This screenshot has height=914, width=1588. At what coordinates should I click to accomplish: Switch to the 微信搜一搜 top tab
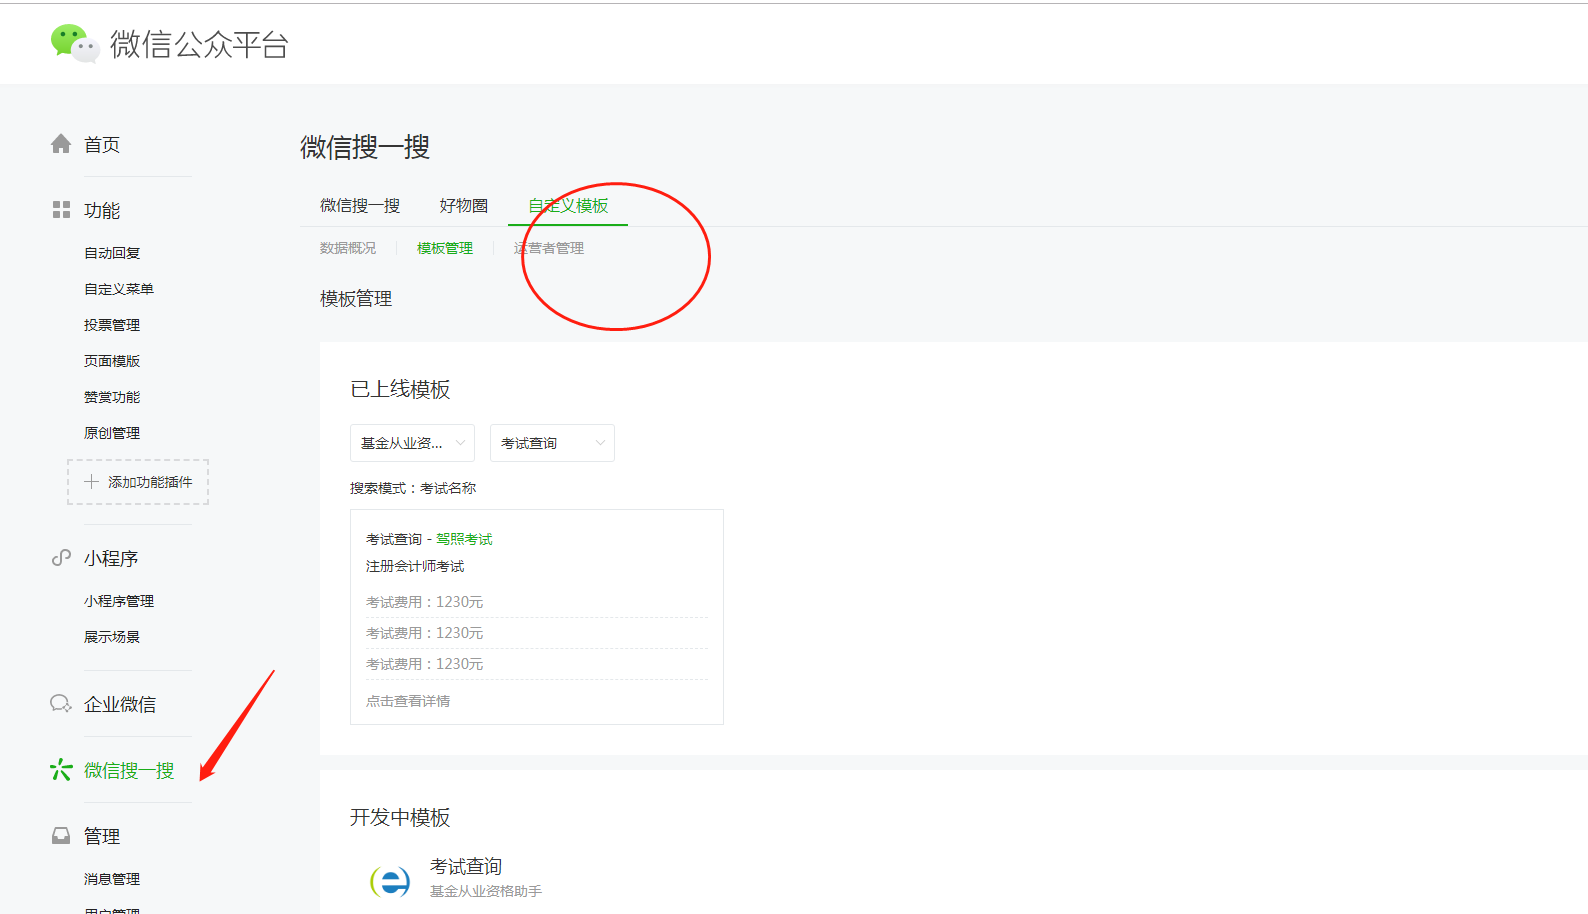coord(360,205)
